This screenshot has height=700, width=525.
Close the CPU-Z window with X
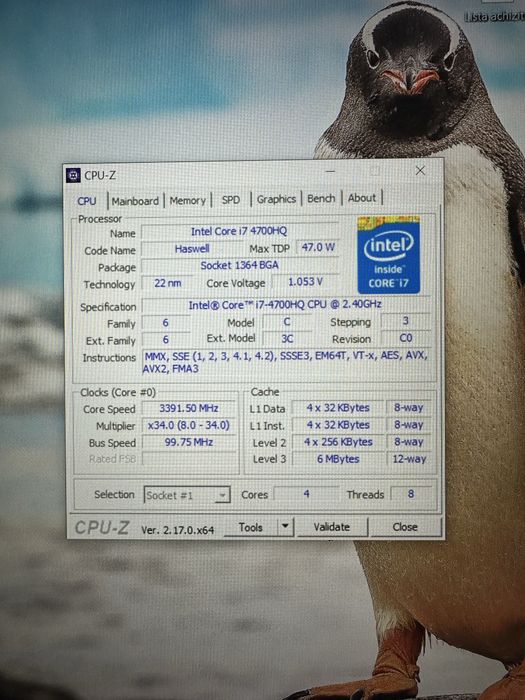(420, 170)
